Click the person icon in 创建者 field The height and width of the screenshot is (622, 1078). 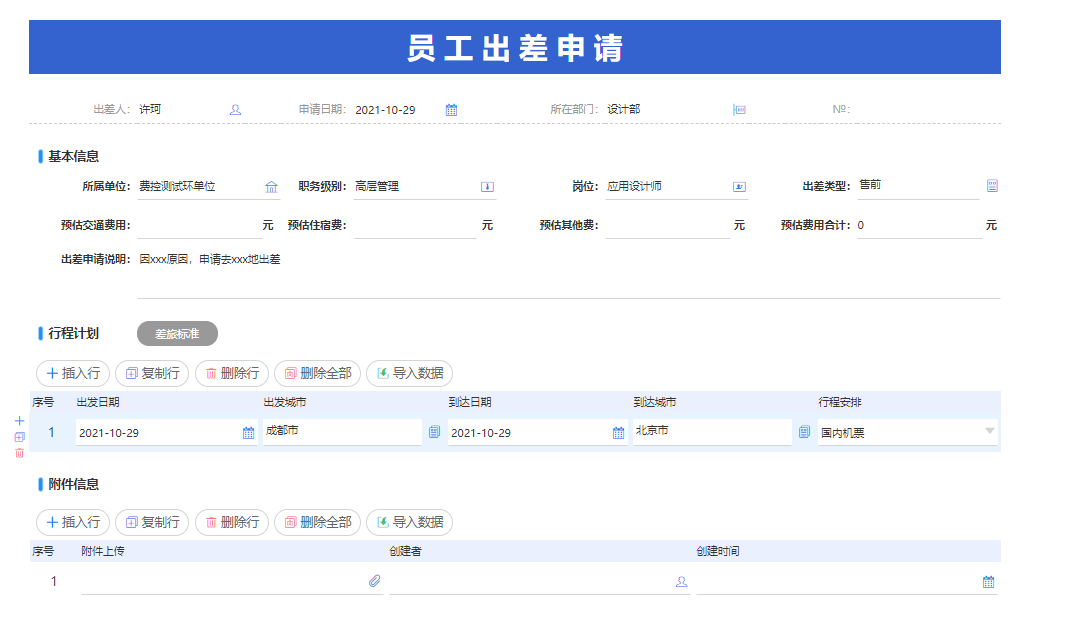tap(681, 582)
